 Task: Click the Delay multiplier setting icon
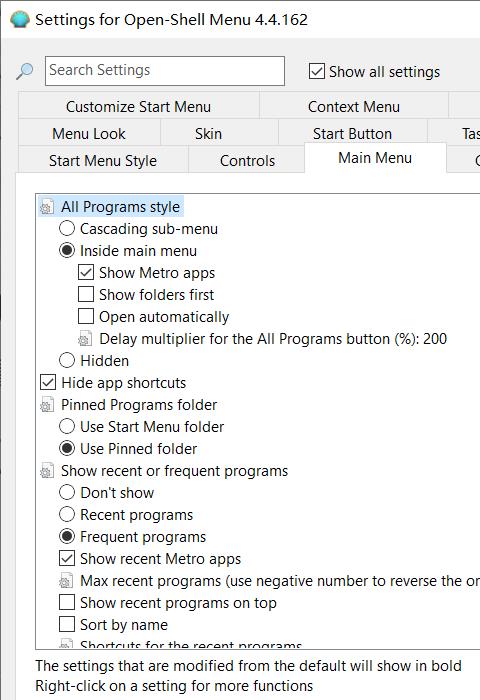[85, 339]
